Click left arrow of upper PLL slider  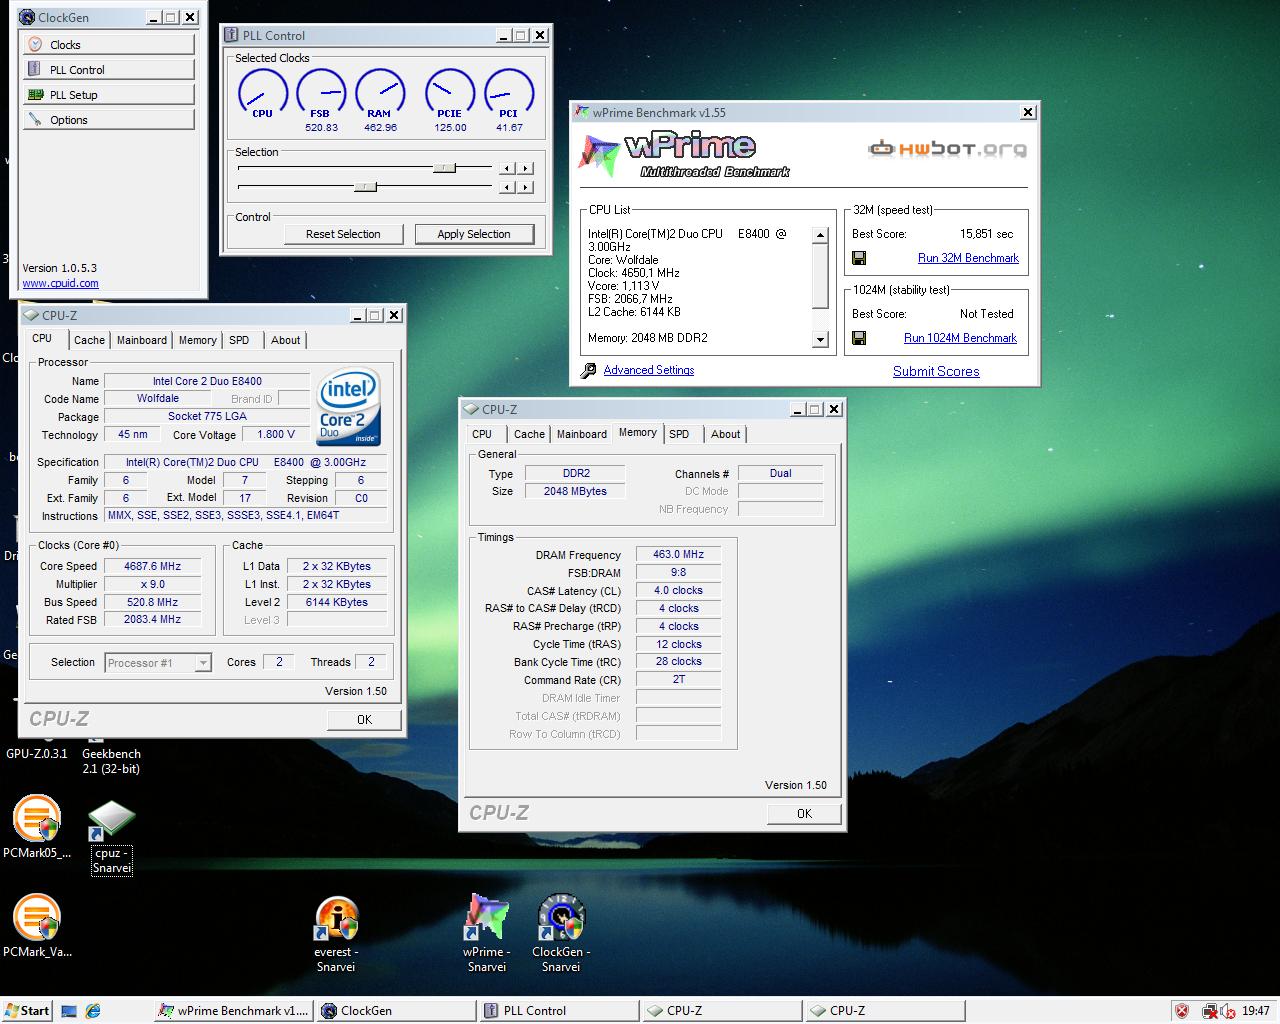point(508,168)
